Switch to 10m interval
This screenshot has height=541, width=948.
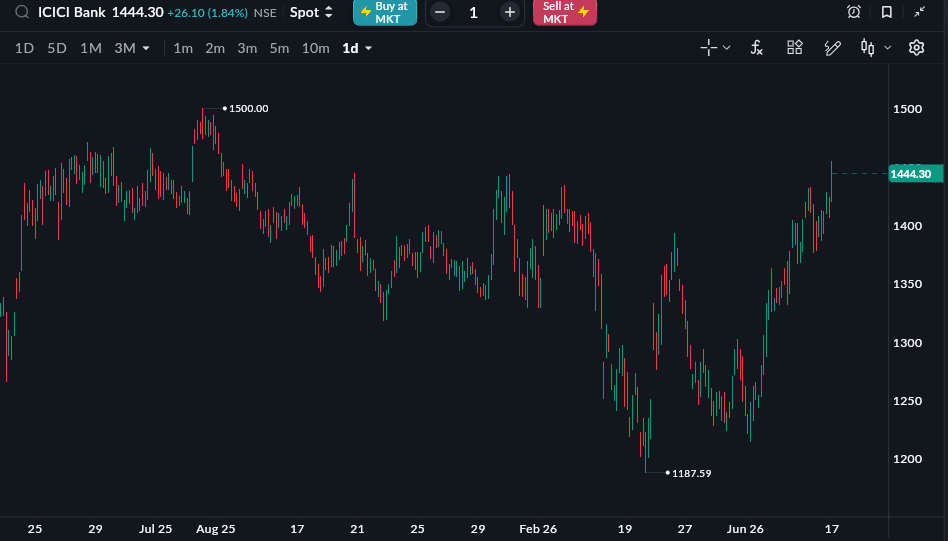(316, 48)
